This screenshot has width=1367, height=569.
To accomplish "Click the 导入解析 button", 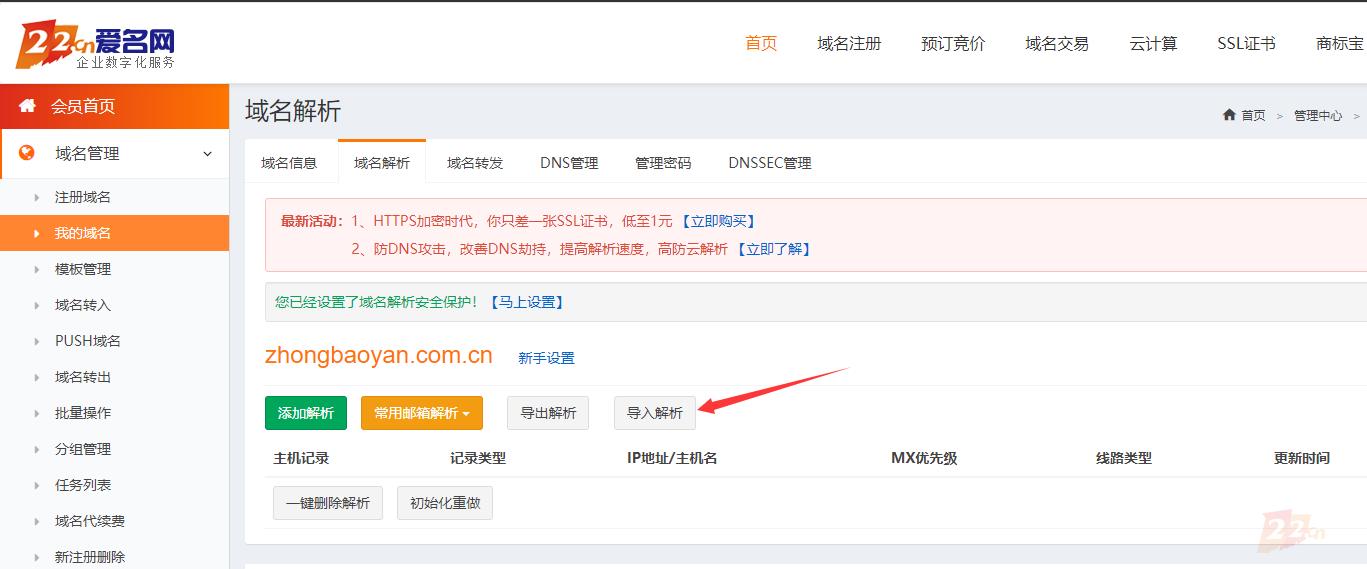I will pos(655,413).
